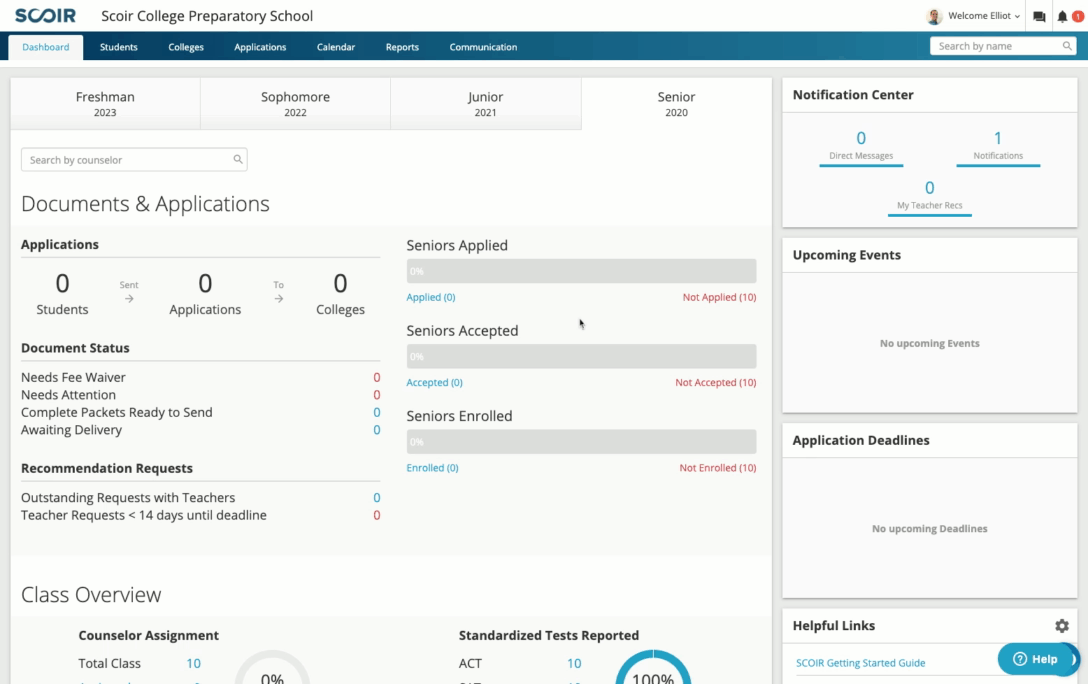Click the SCOIR logo

coord(45,15)
